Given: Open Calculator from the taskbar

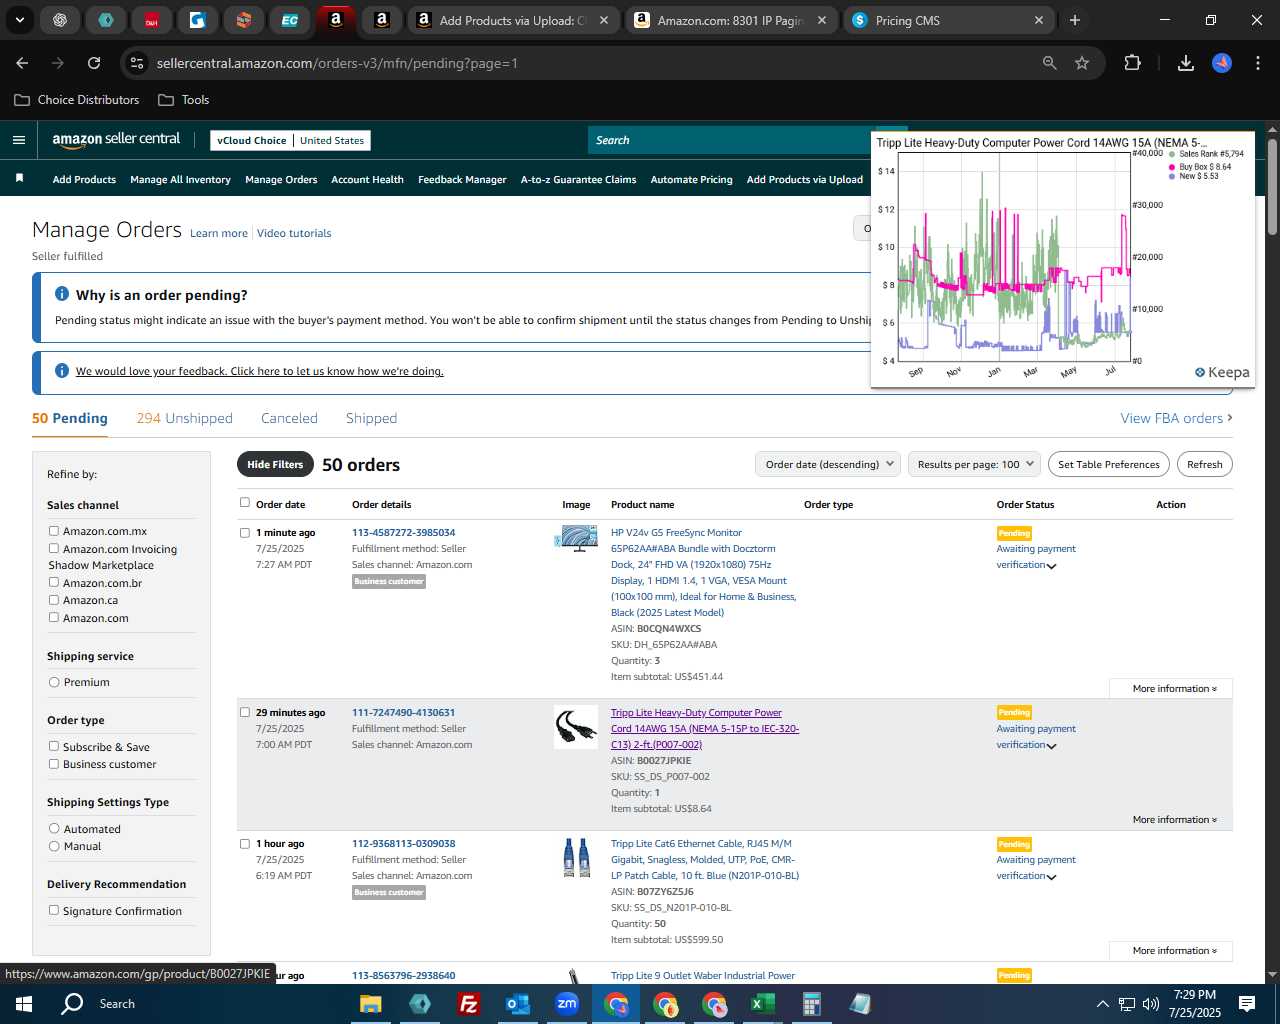Looking at the screenshot, I should 812,1004.
